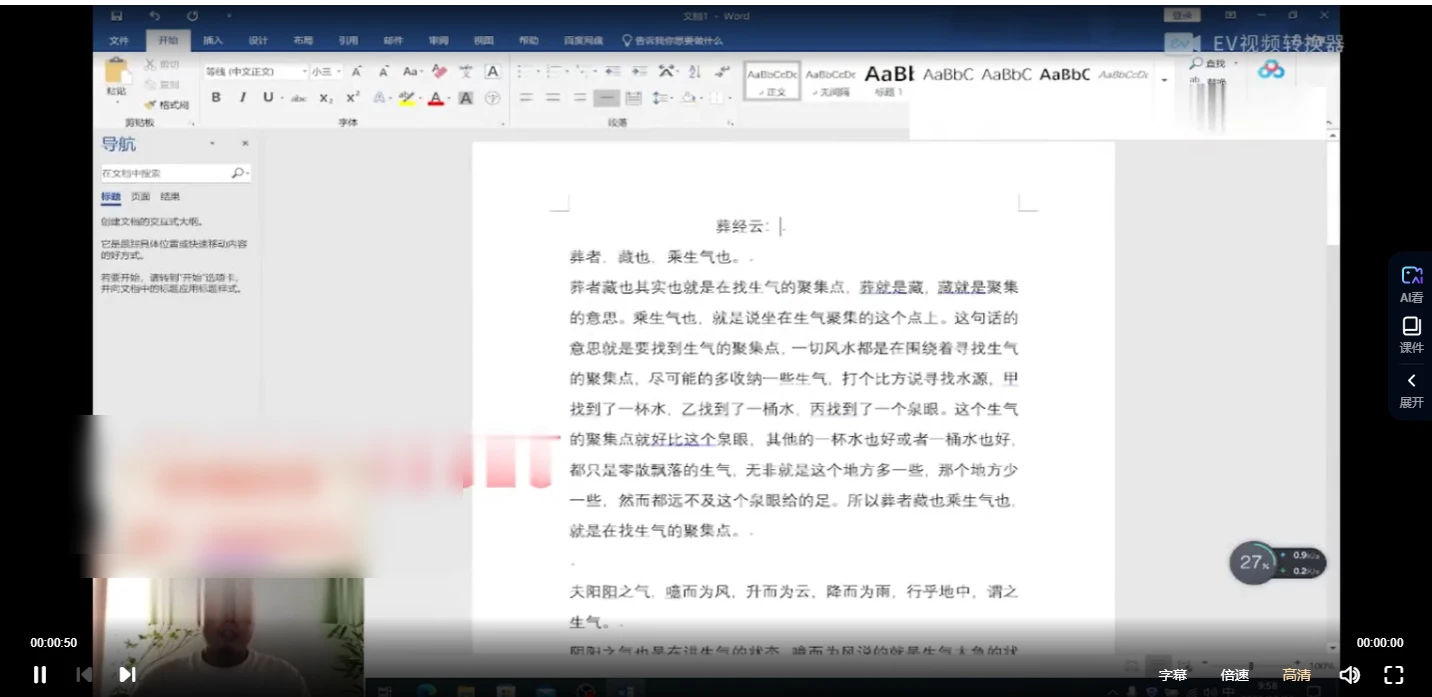Click the Sort A-Z icon
Screen dimensions: 1432x697
click(694, 72)
